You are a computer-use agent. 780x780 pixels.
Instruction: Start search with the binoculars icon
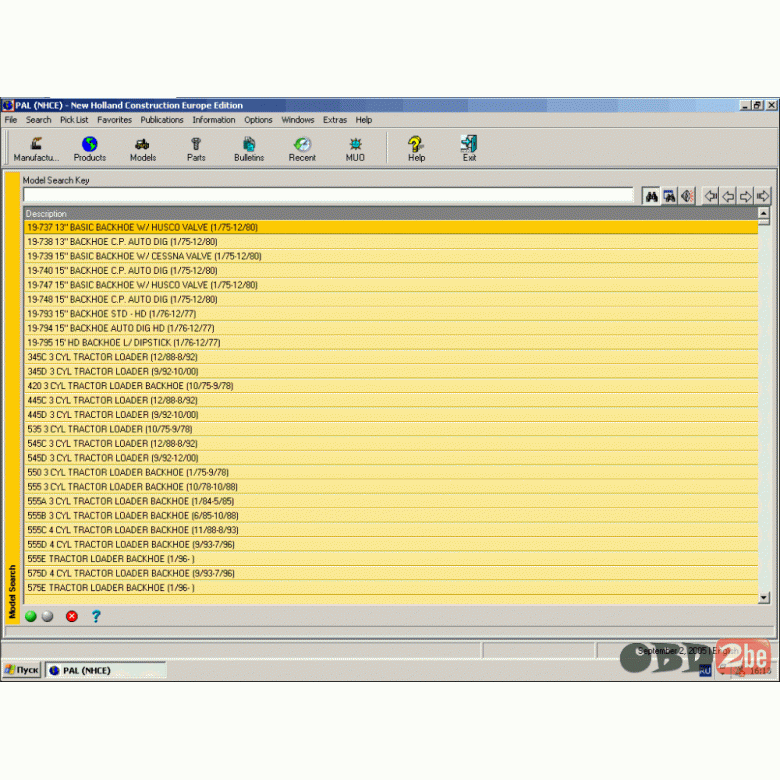(x=652, y=196)
